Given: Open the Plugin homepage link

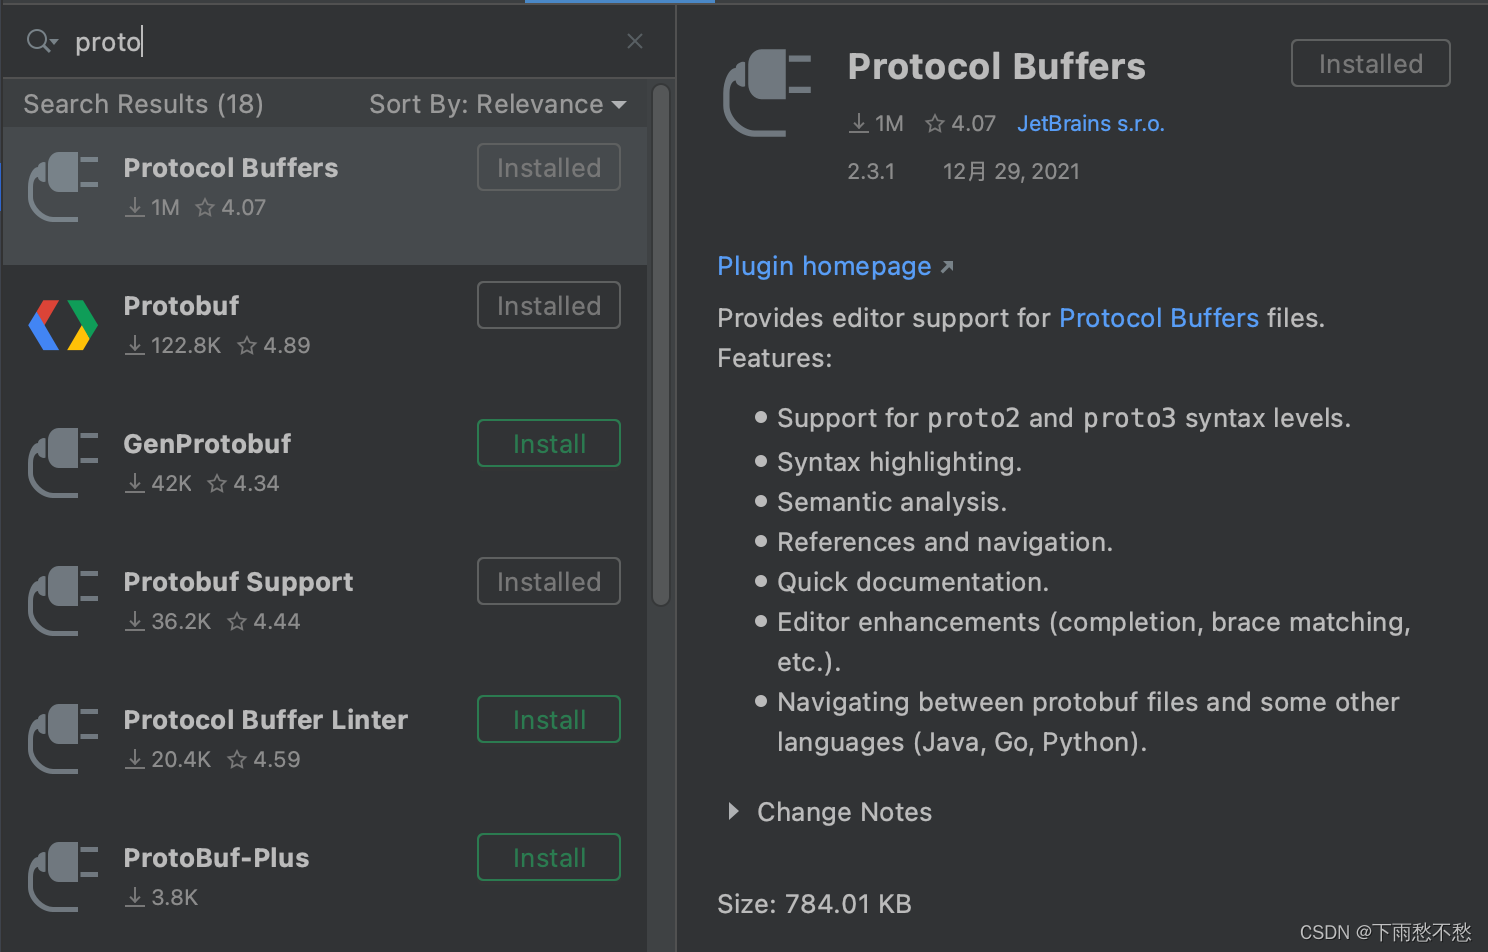Looking at the screenshot, I should (x=824, y=266).
